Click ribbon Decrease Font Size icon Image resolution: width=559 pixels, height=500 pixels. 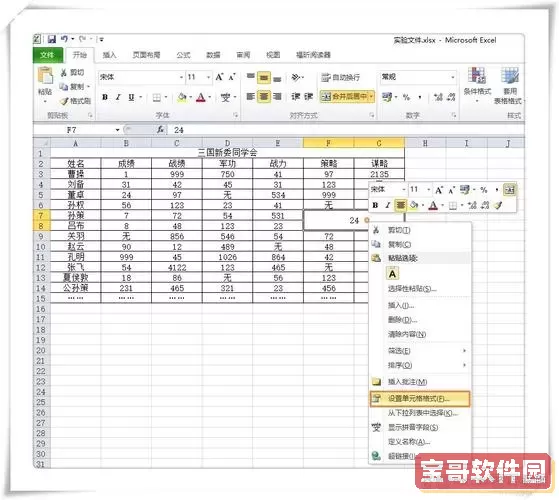pyautogui.click(x=232, y=77)
